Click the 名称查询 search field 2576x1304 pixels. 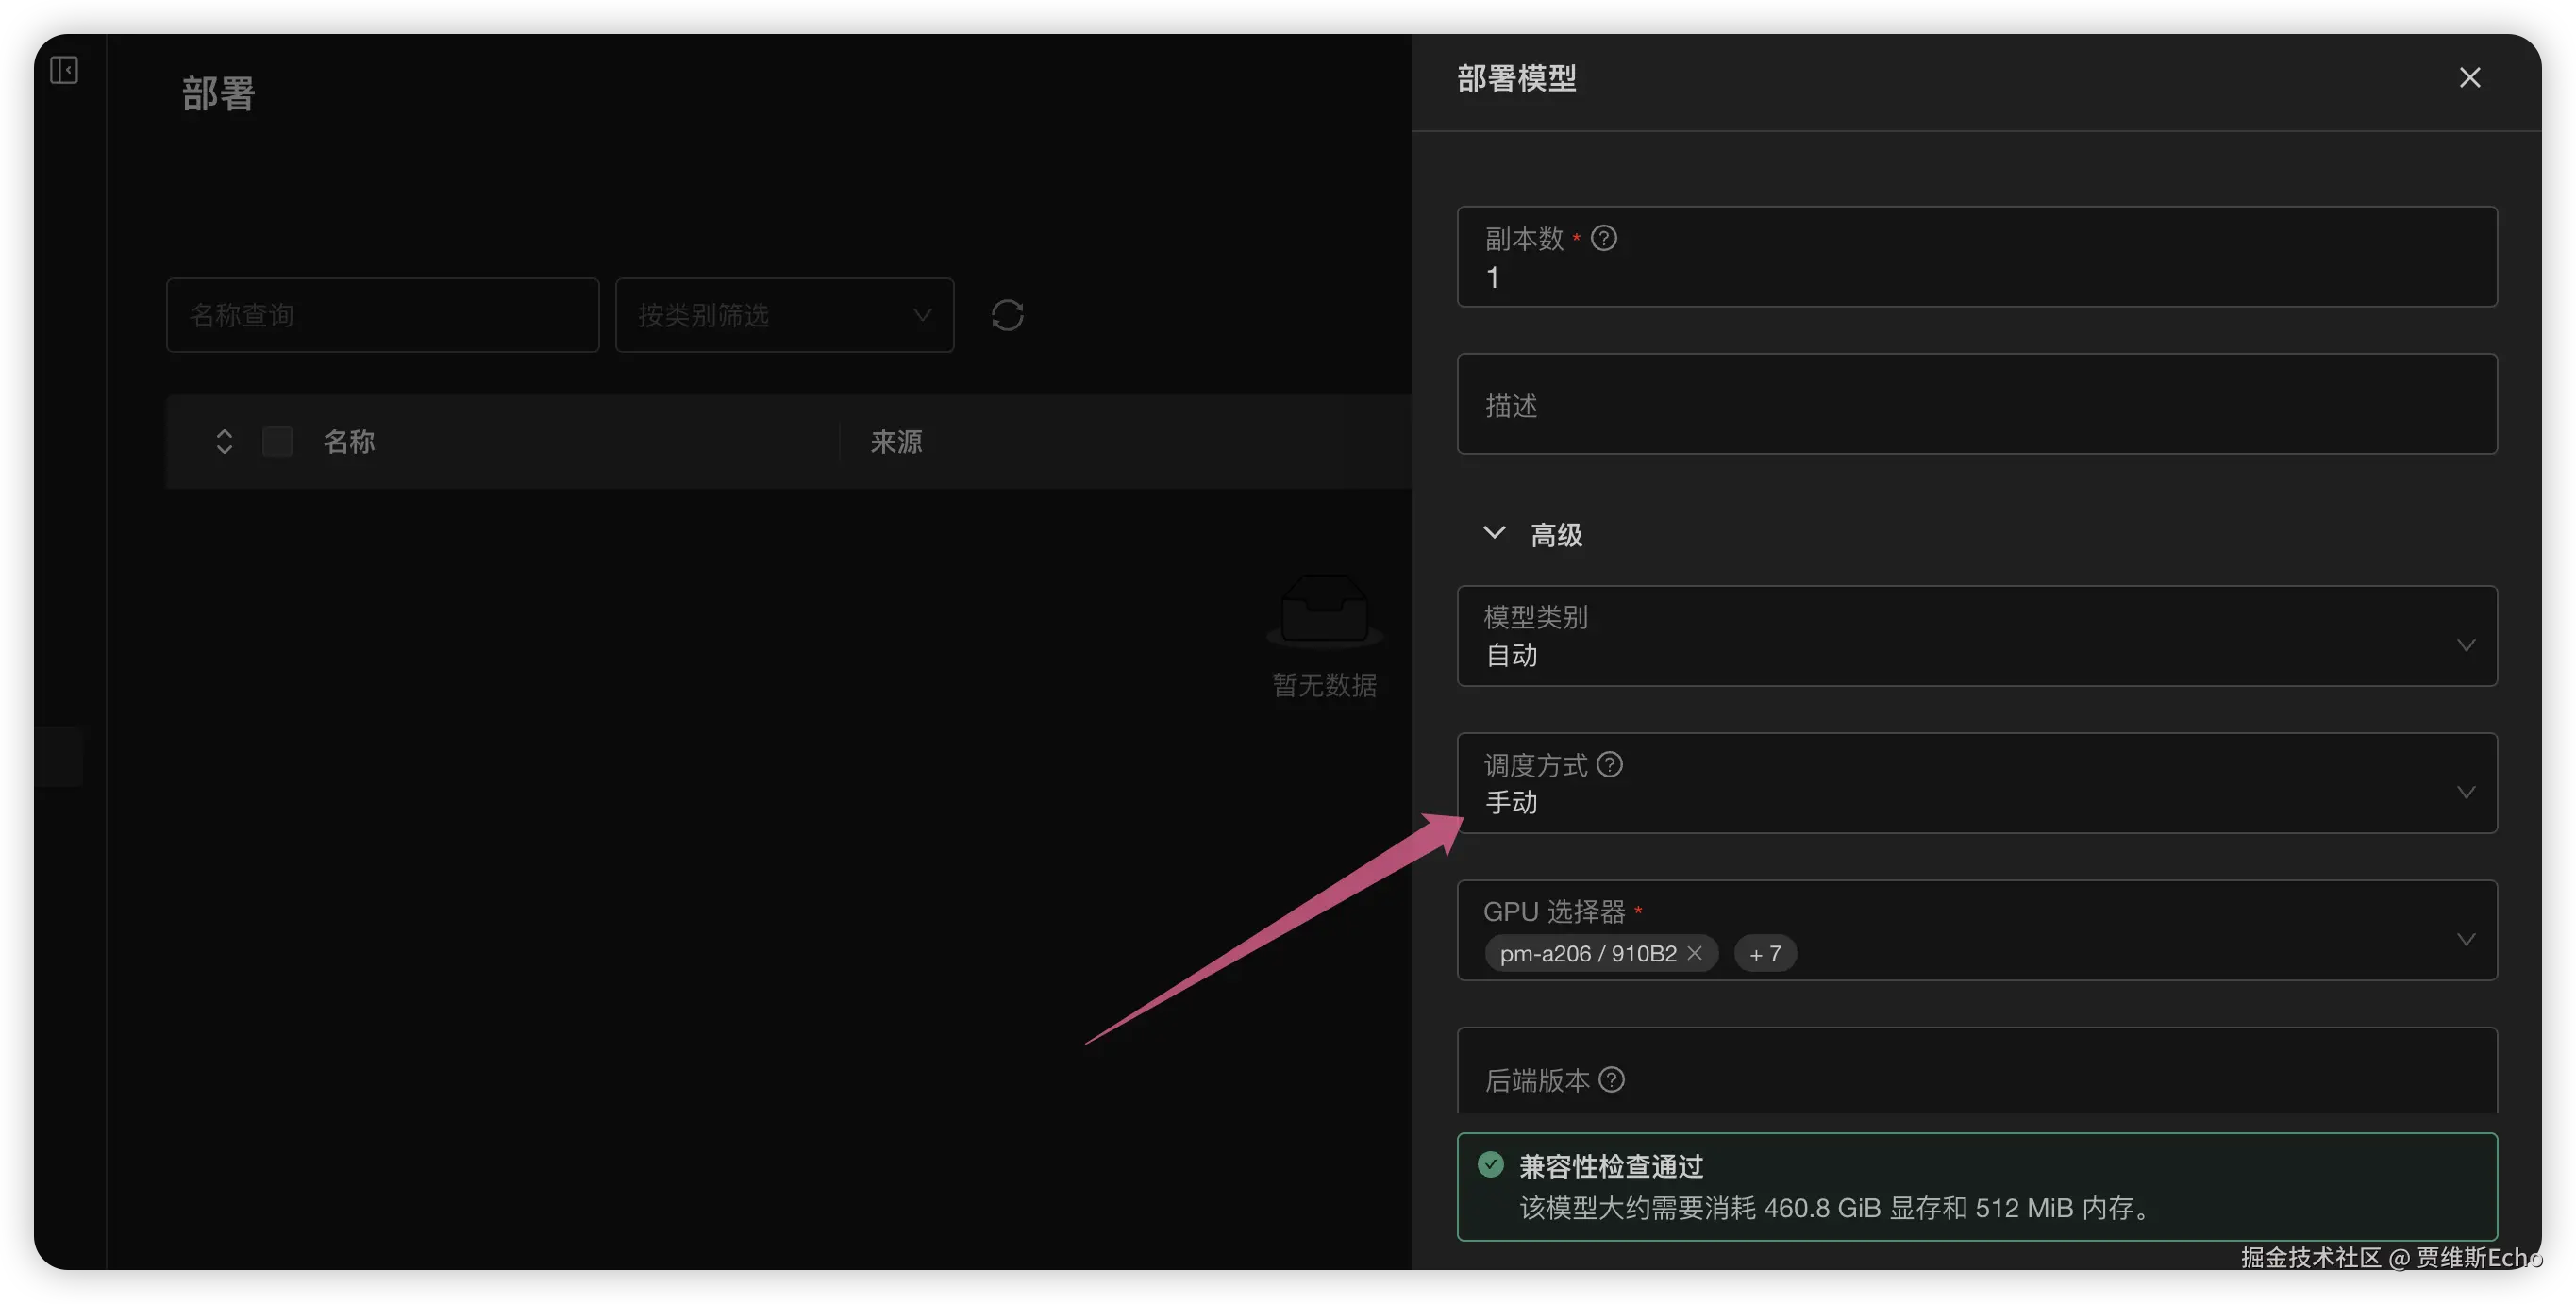click(382, 315)
